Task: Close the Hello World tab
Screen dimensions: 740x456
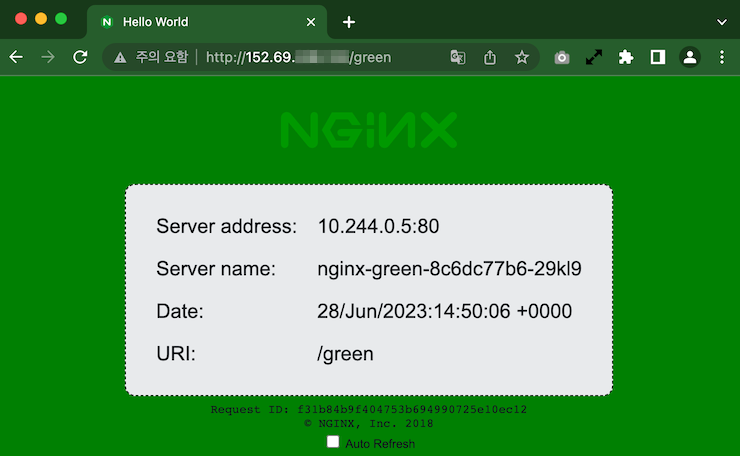Action: point(311,21)
